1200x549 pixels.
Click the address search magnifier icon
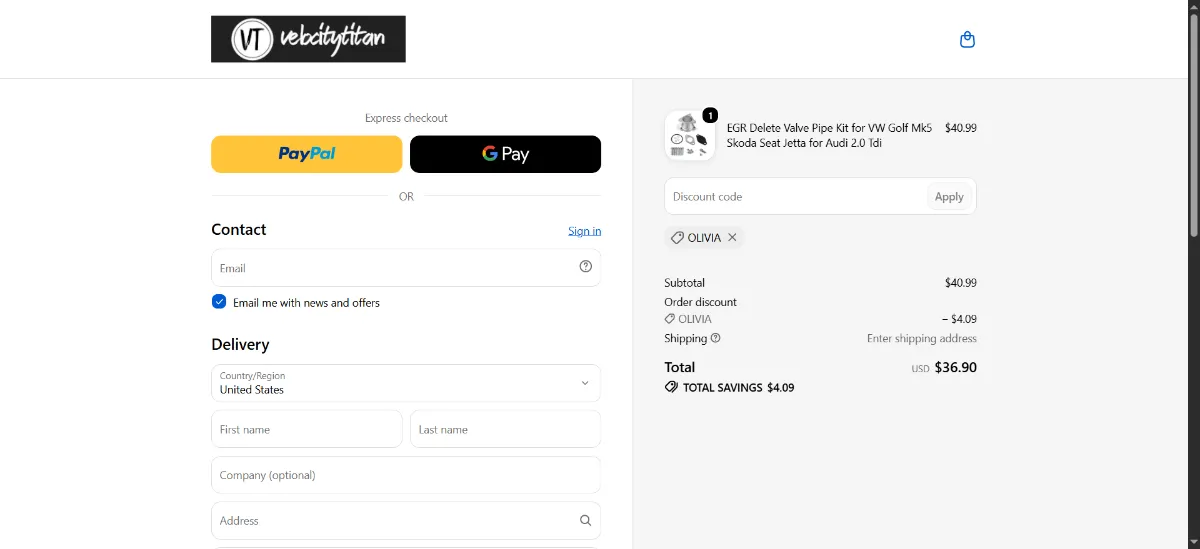pos(586,520)
